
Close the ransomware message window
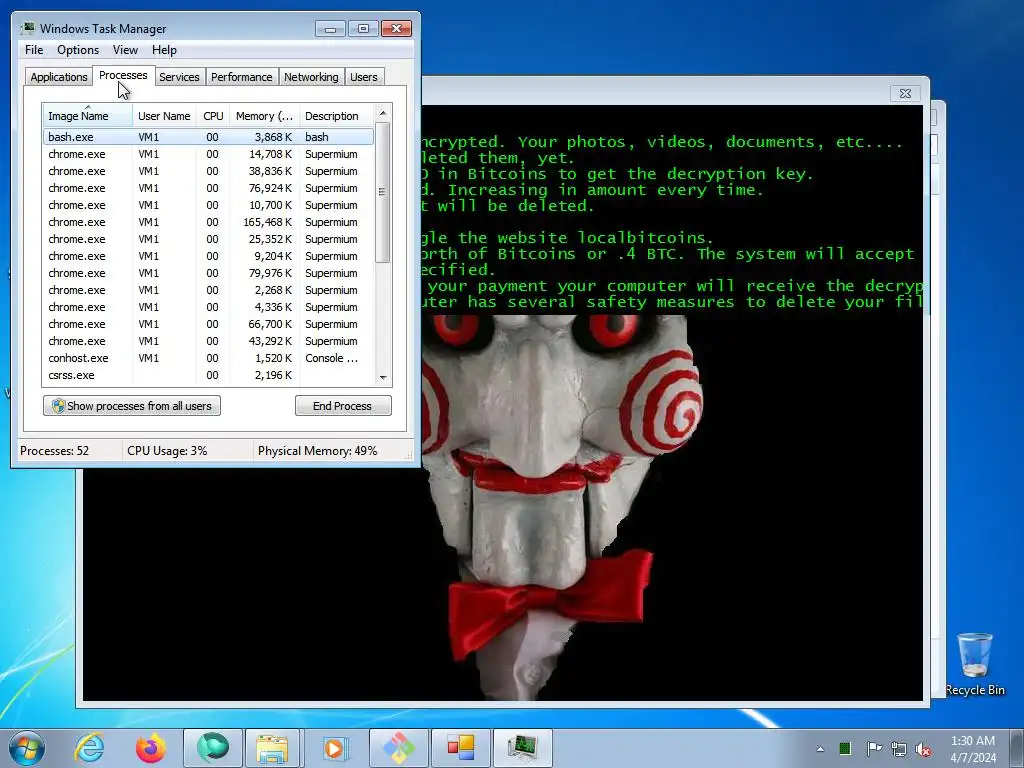coord(905,93)
